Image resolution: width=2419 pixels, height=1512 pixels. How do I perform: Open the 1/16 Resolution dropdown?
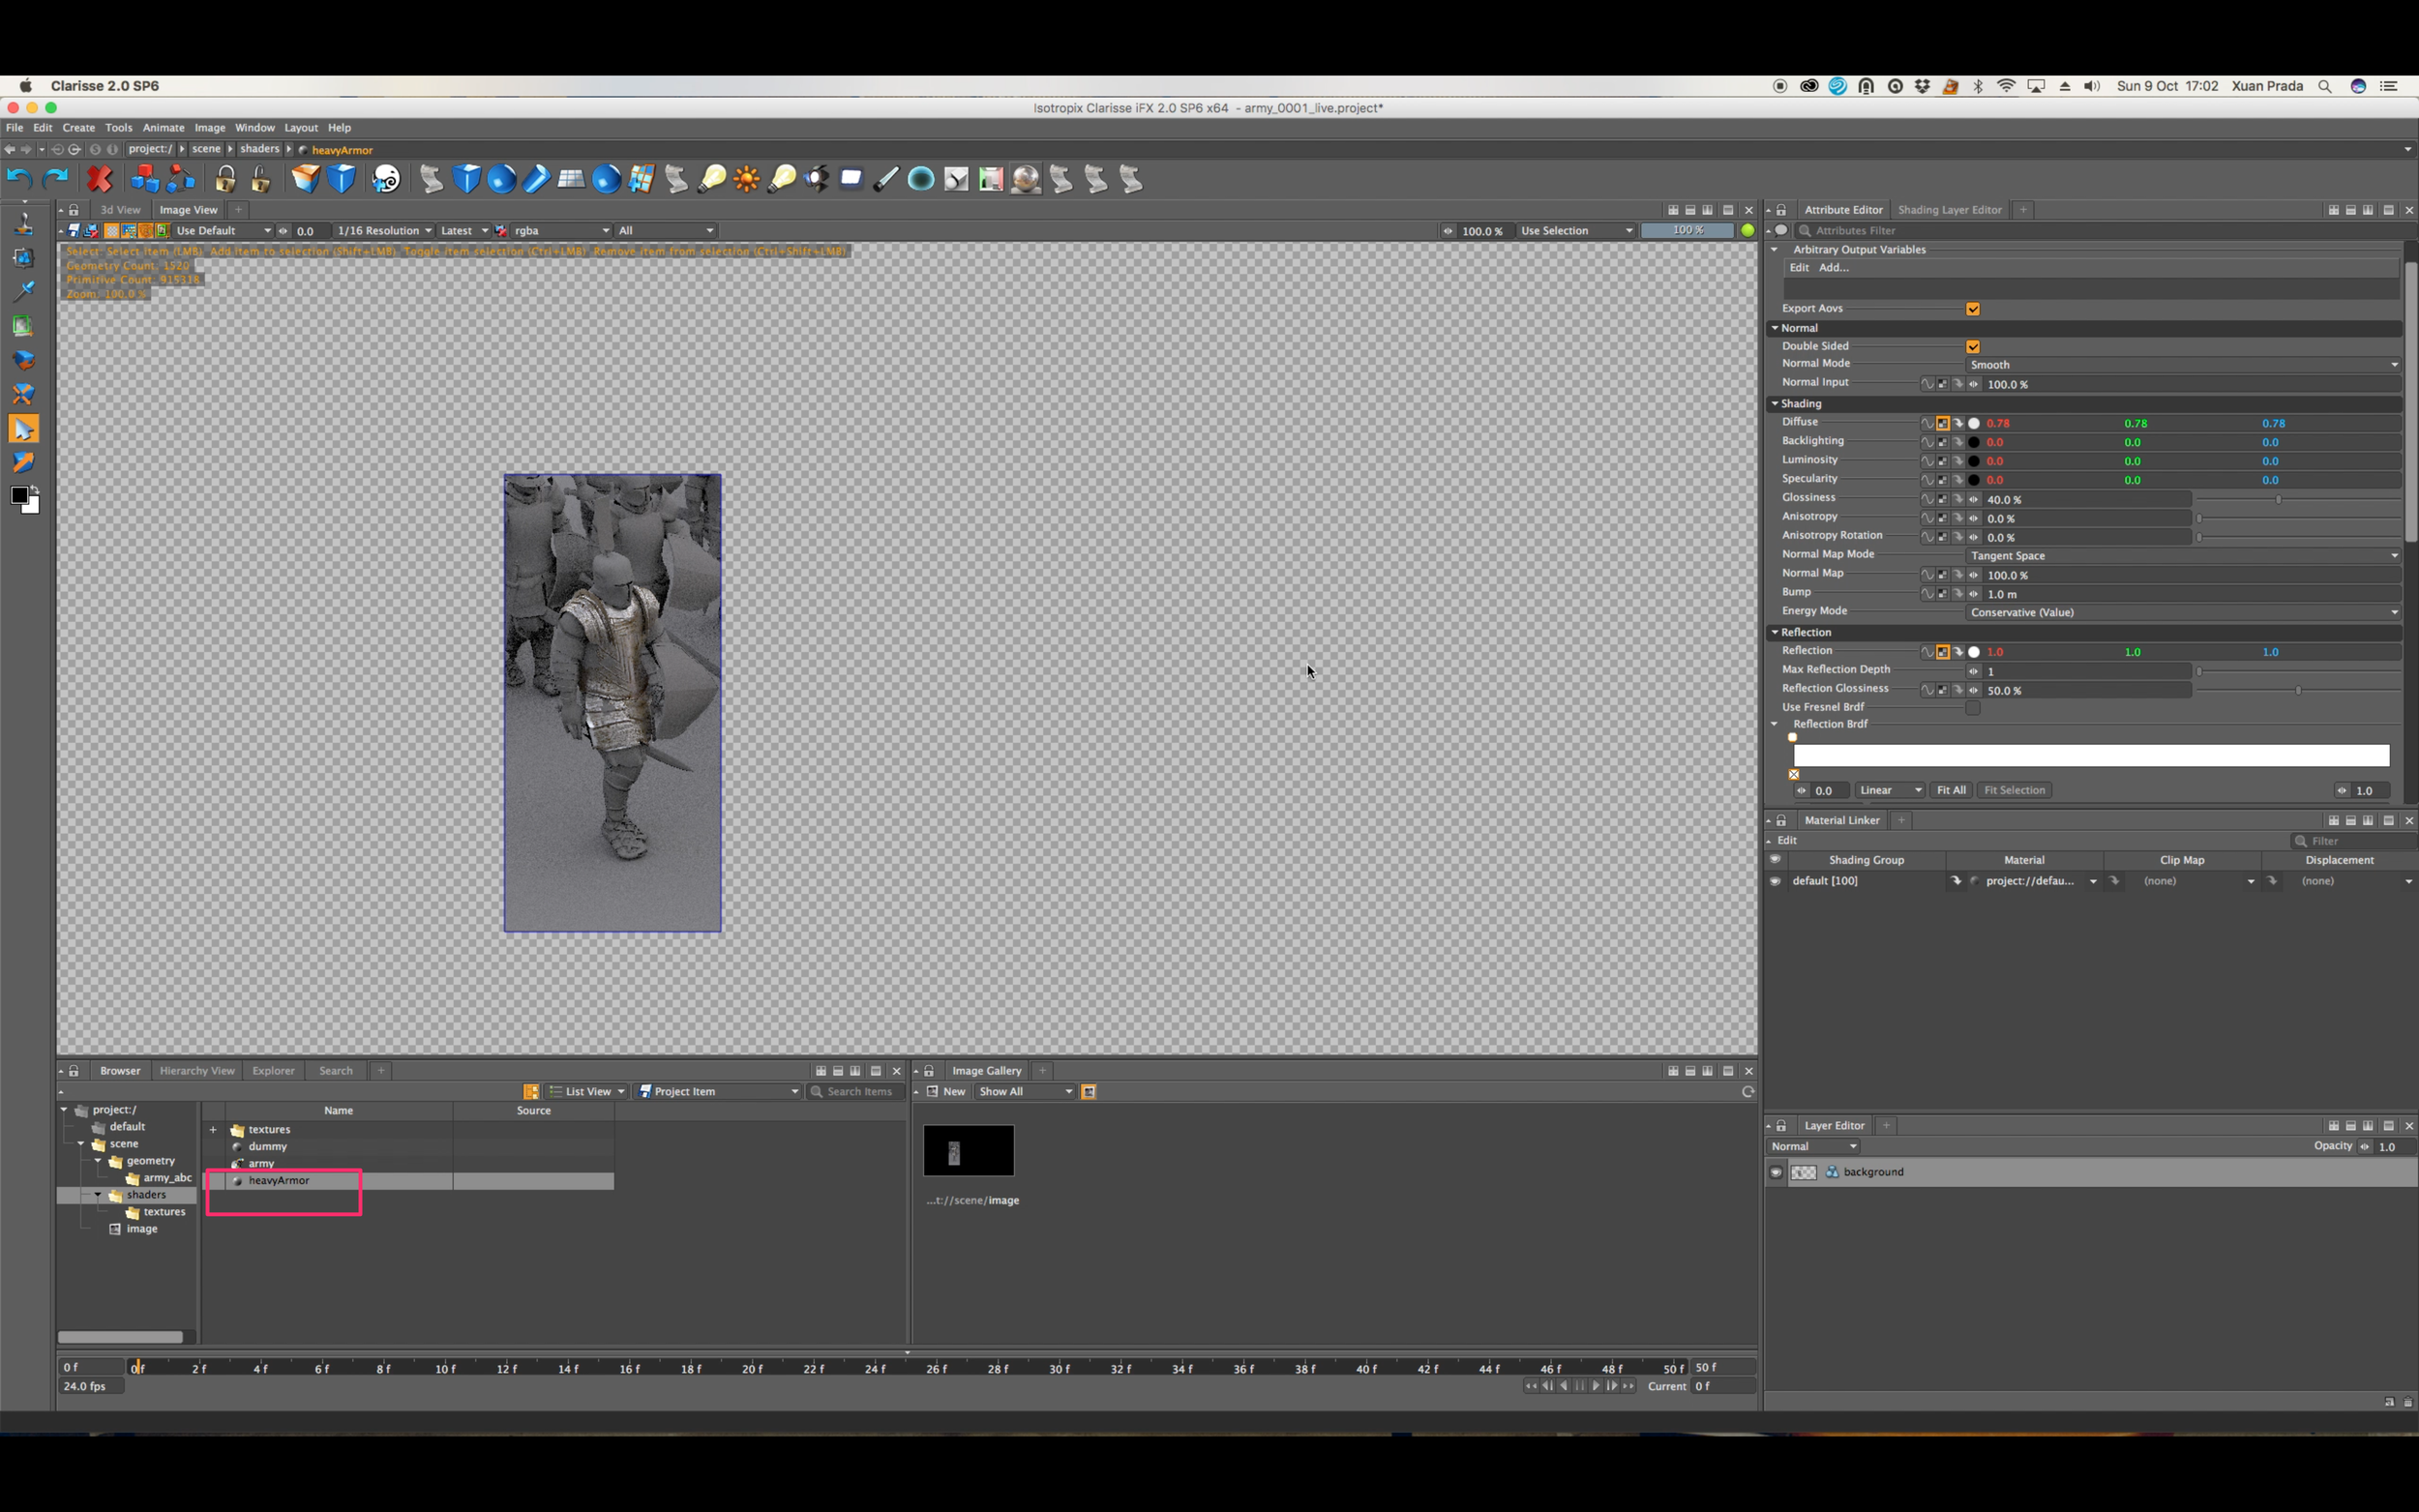tap(384, 231)
